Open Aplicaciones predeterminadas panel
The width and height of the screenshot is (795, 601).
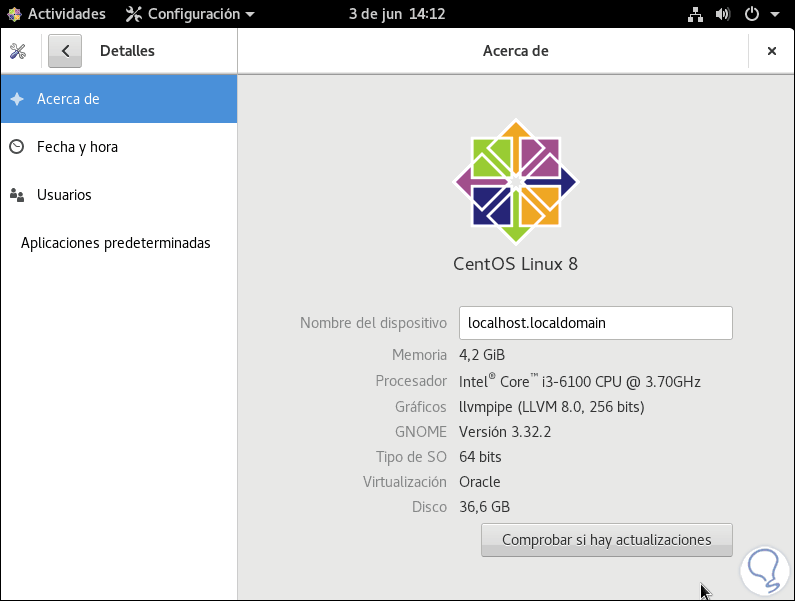click(x=119, y=243)
